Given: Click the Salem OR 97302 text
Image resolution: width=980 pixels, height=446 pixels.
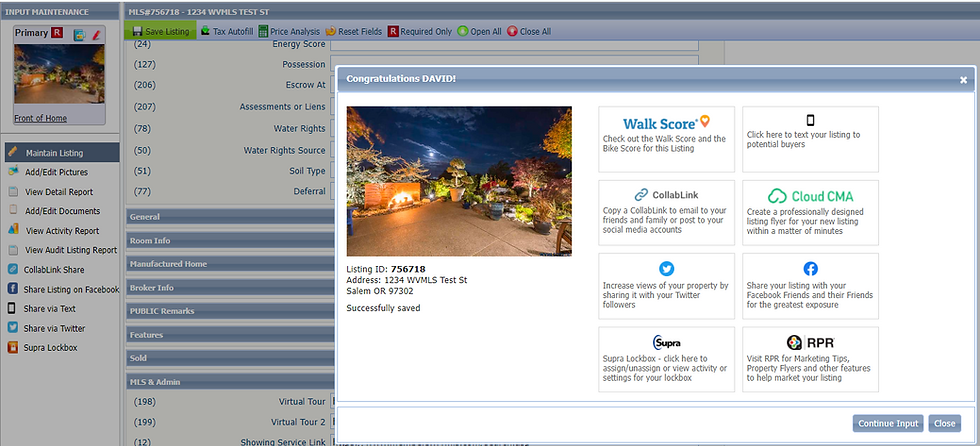Looking at the screenshot, I should pos(380,290).
